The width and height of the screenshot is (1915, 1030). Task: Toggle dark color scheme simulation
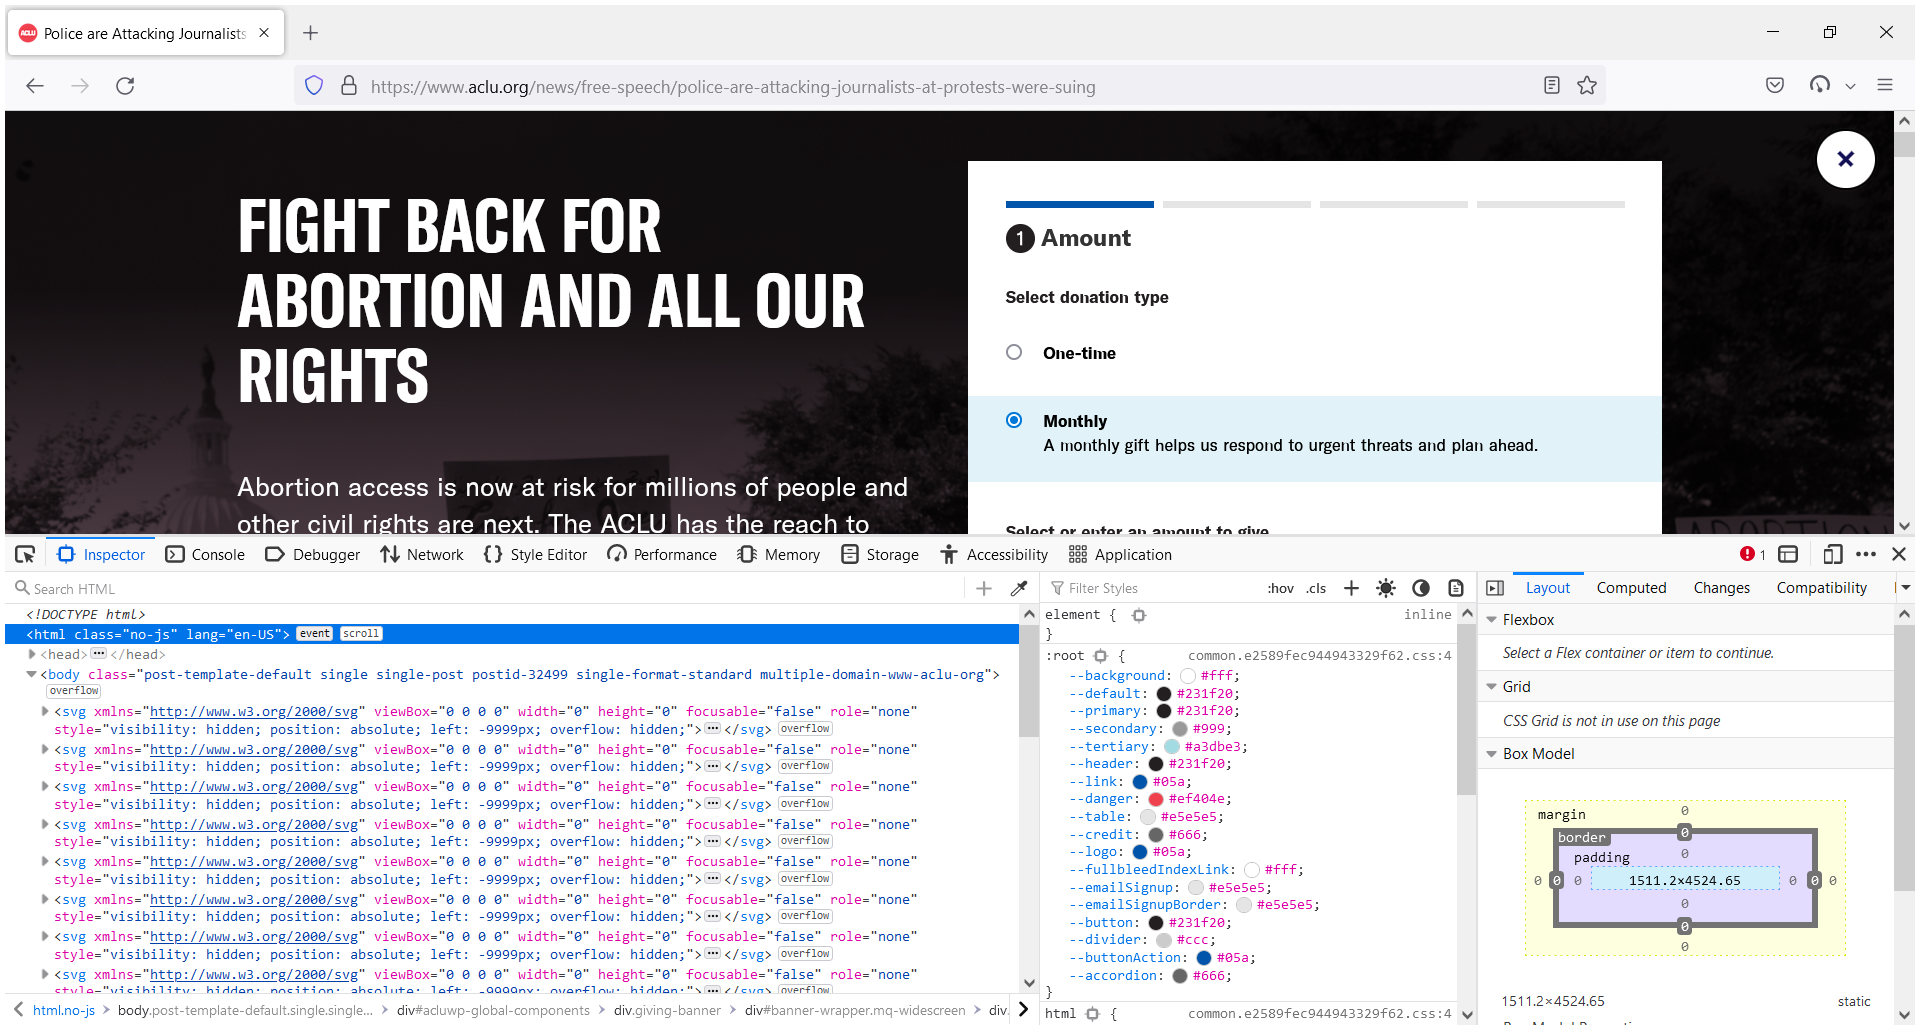coord(1421,588)
